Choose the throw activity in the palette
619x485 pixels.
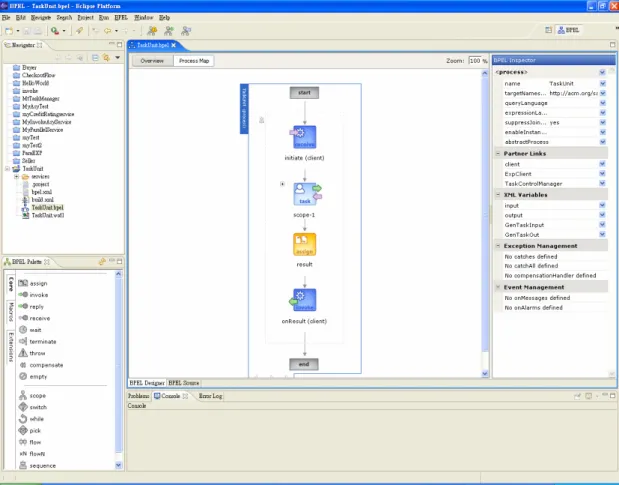click(x=32, y=353)
